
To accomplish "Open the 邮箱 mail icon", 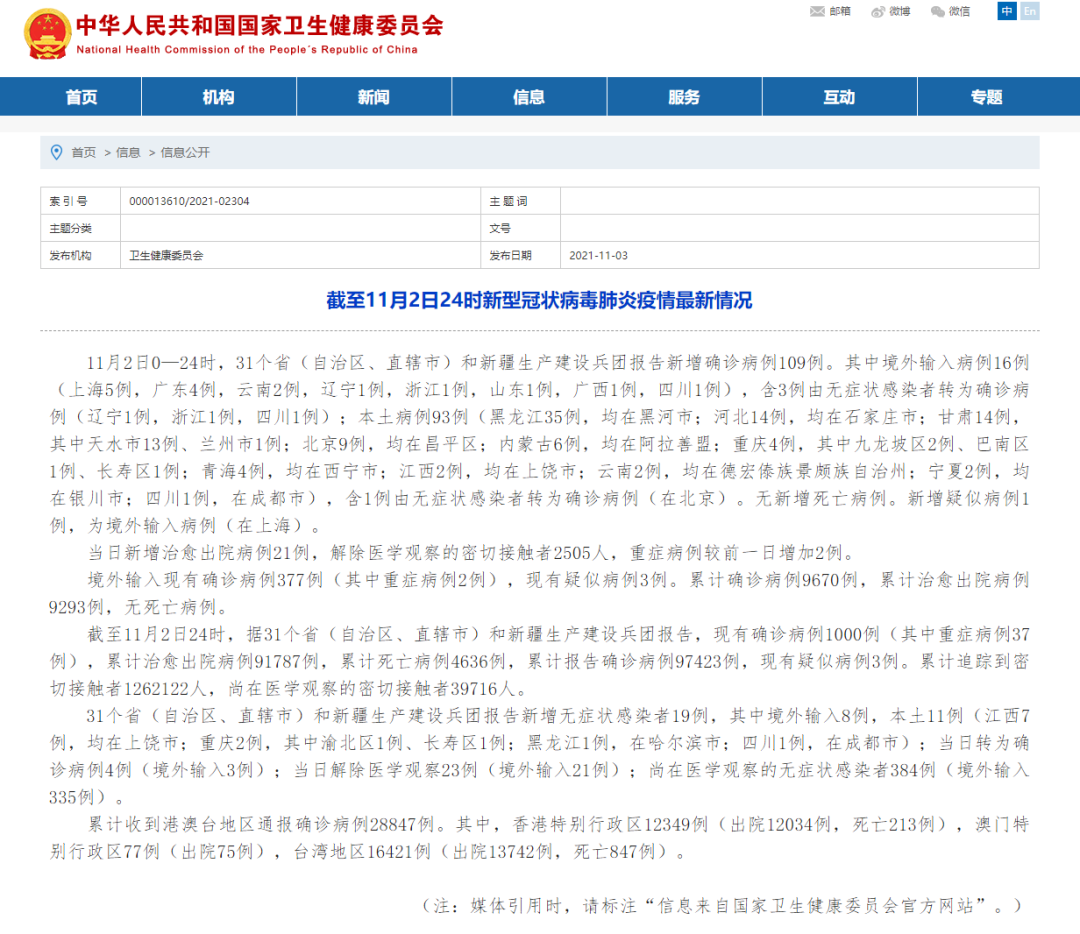I will click(818, 12).
